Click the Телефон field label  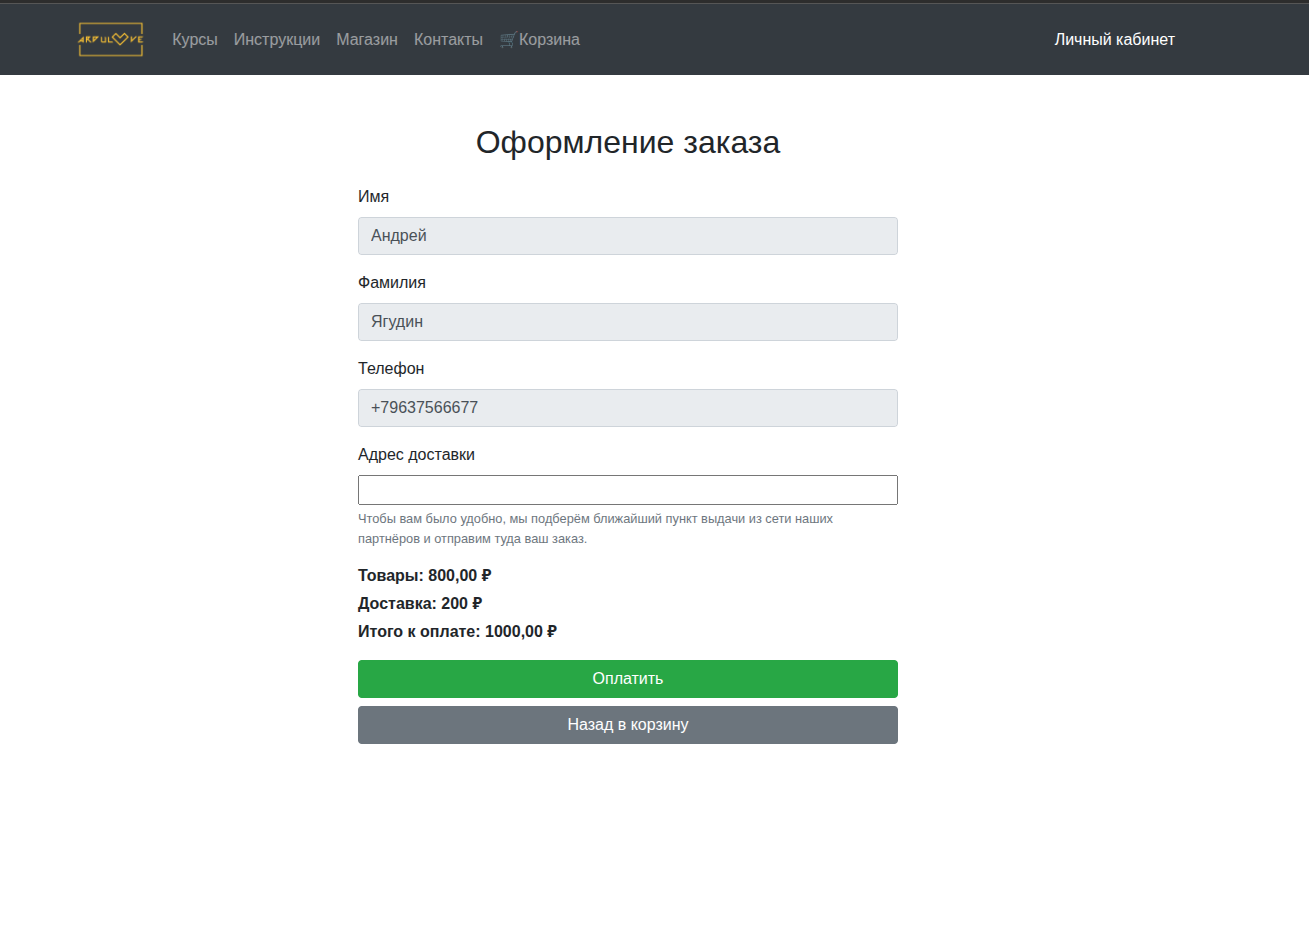pyautogui.click(x=391, y=369)
